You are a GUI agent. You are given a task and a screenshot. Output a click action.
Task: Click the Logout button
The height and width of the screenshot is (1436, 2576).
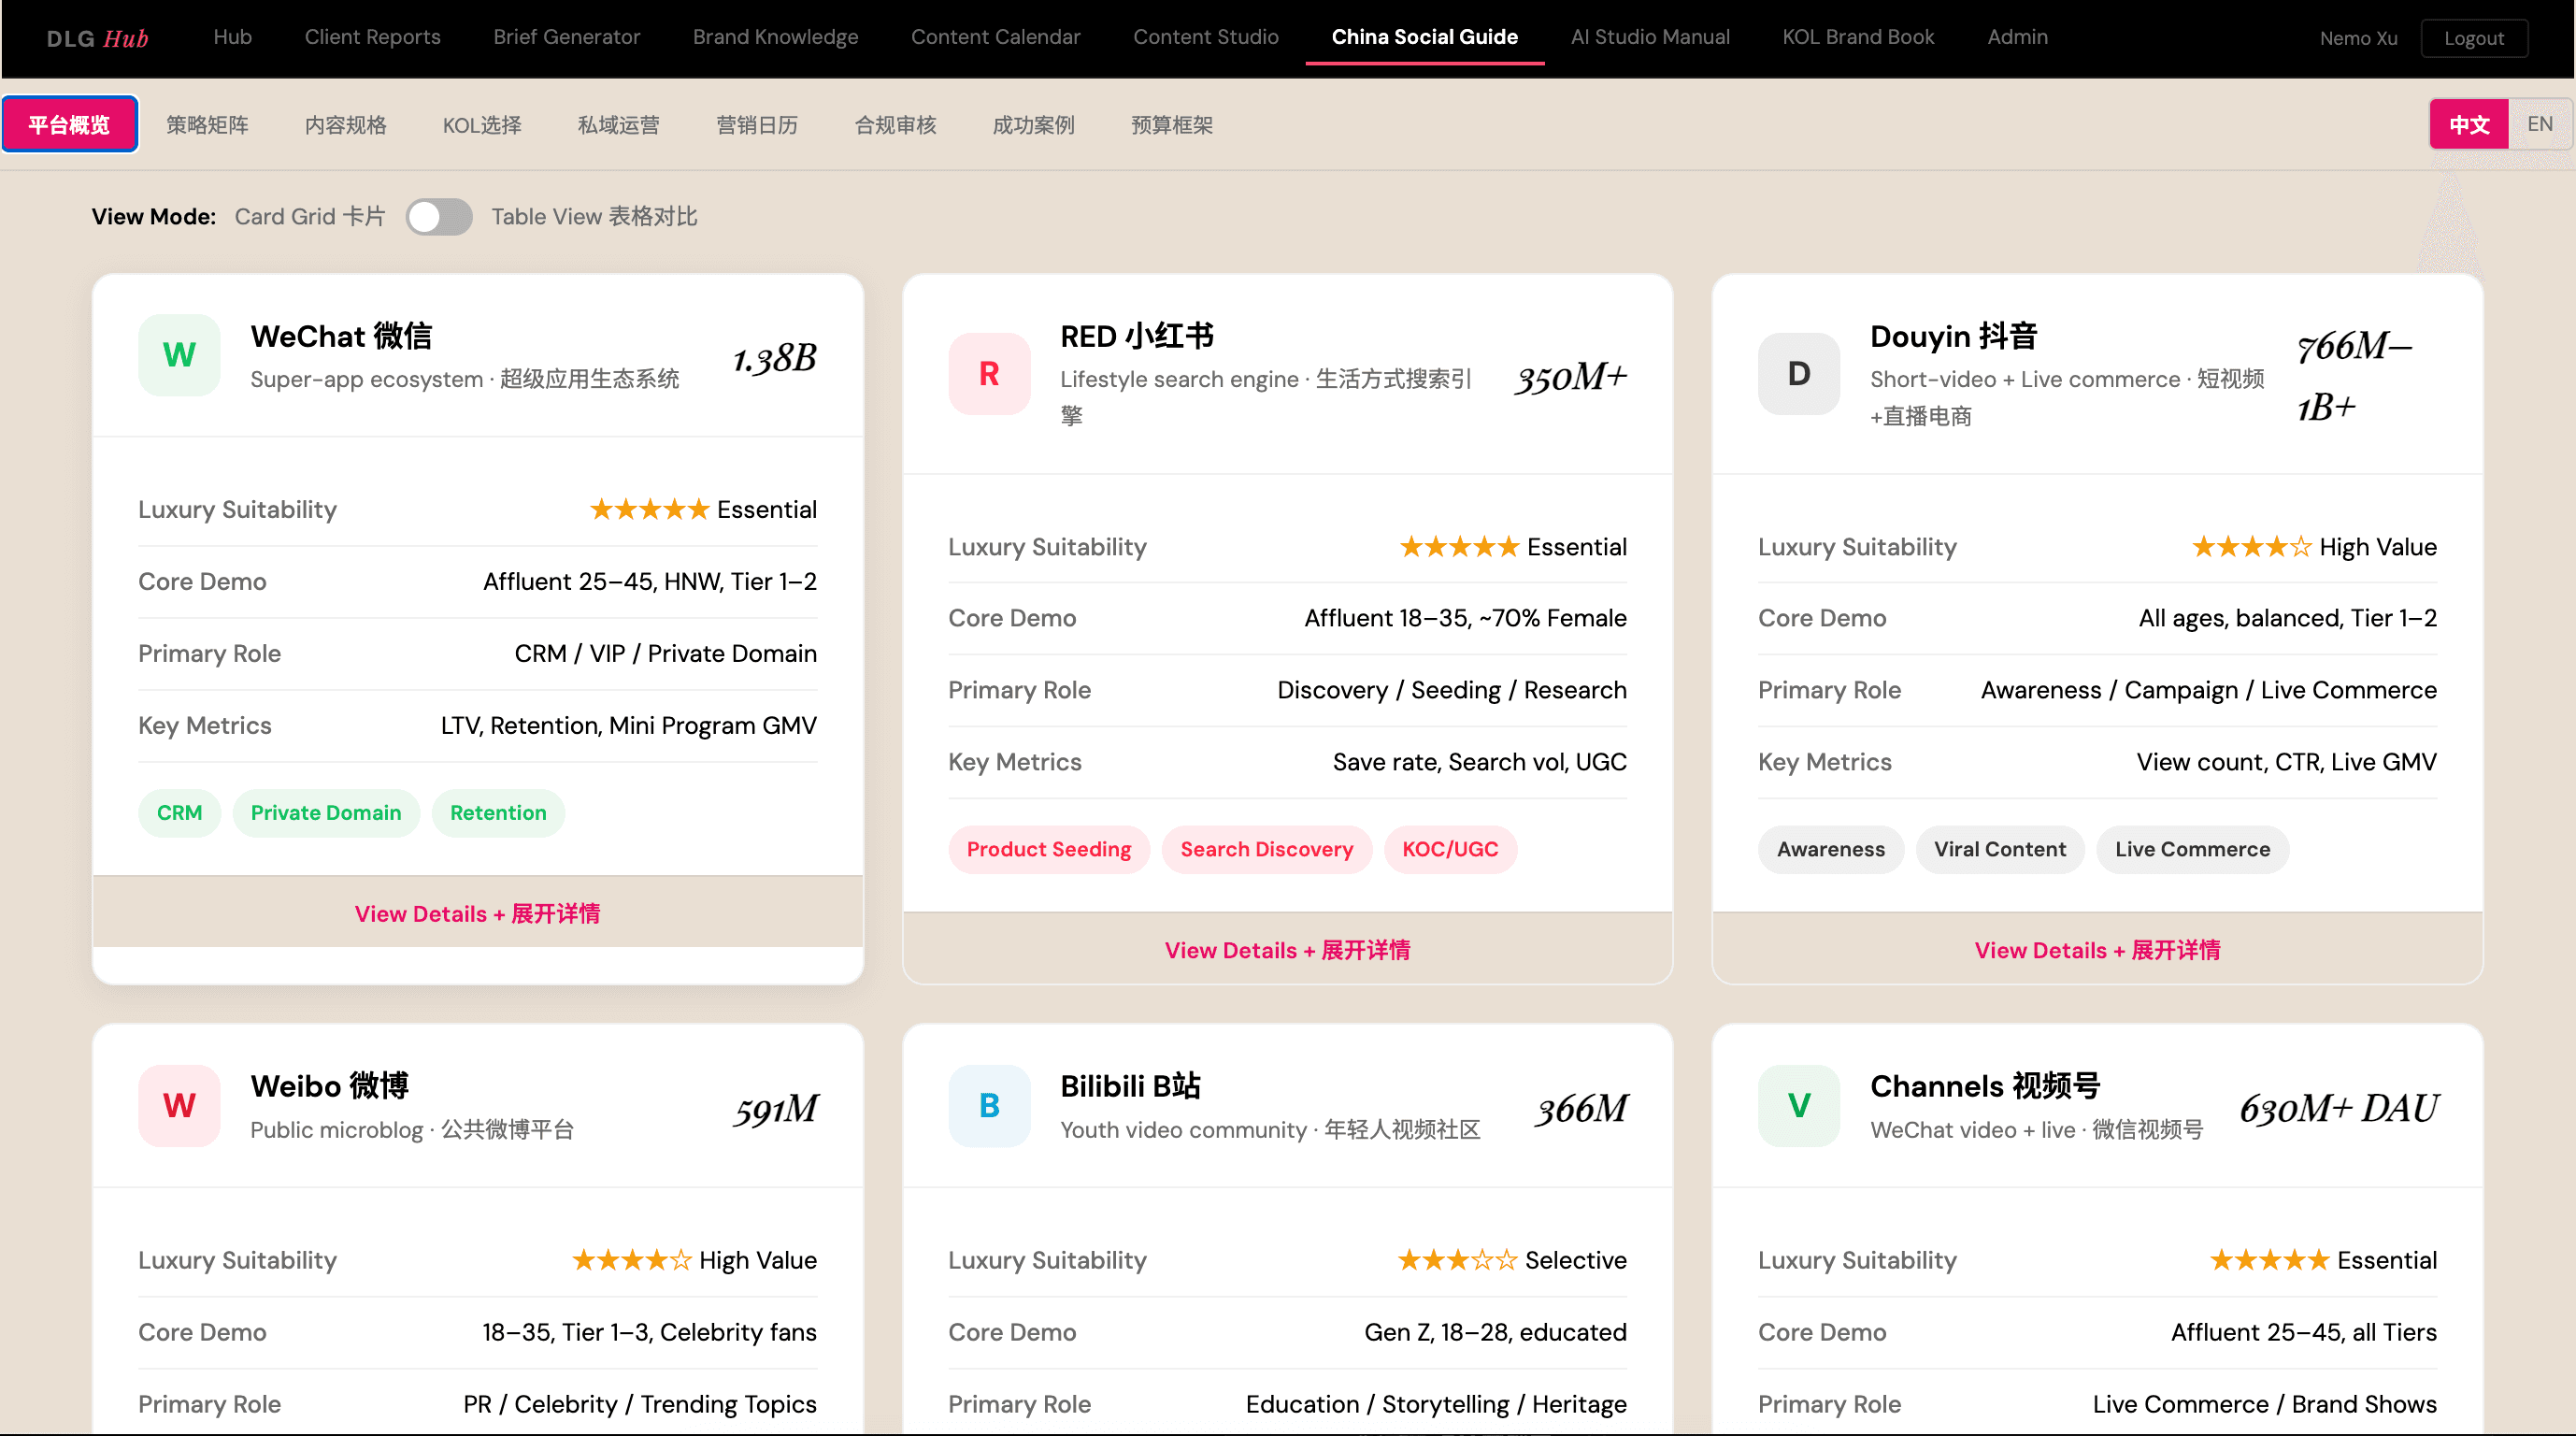(2473, 38)
